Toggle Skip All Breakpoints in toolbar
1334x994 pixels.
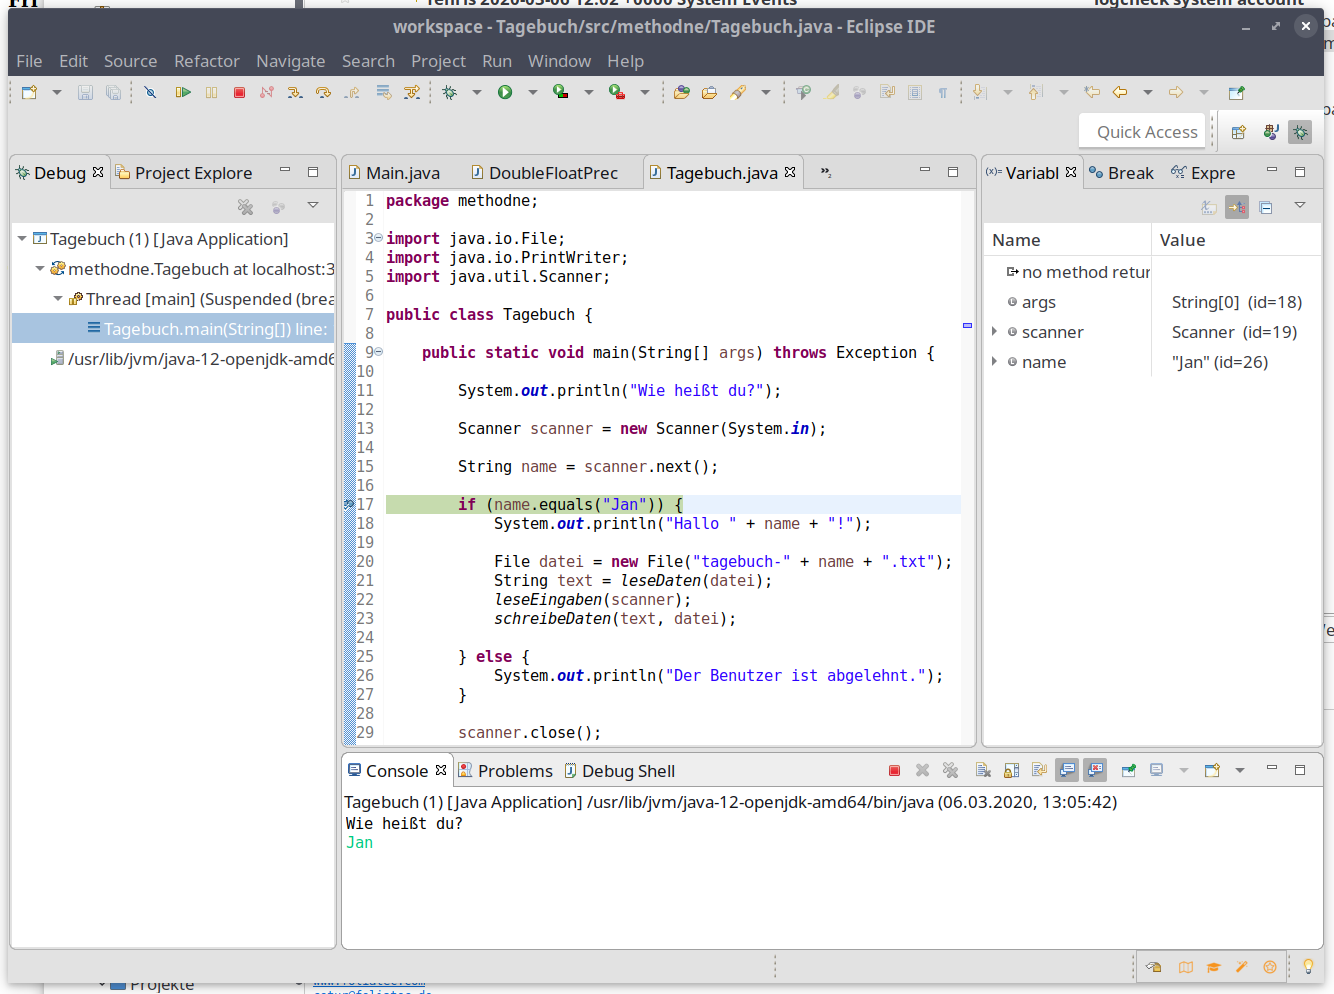[x=151, y=92]
